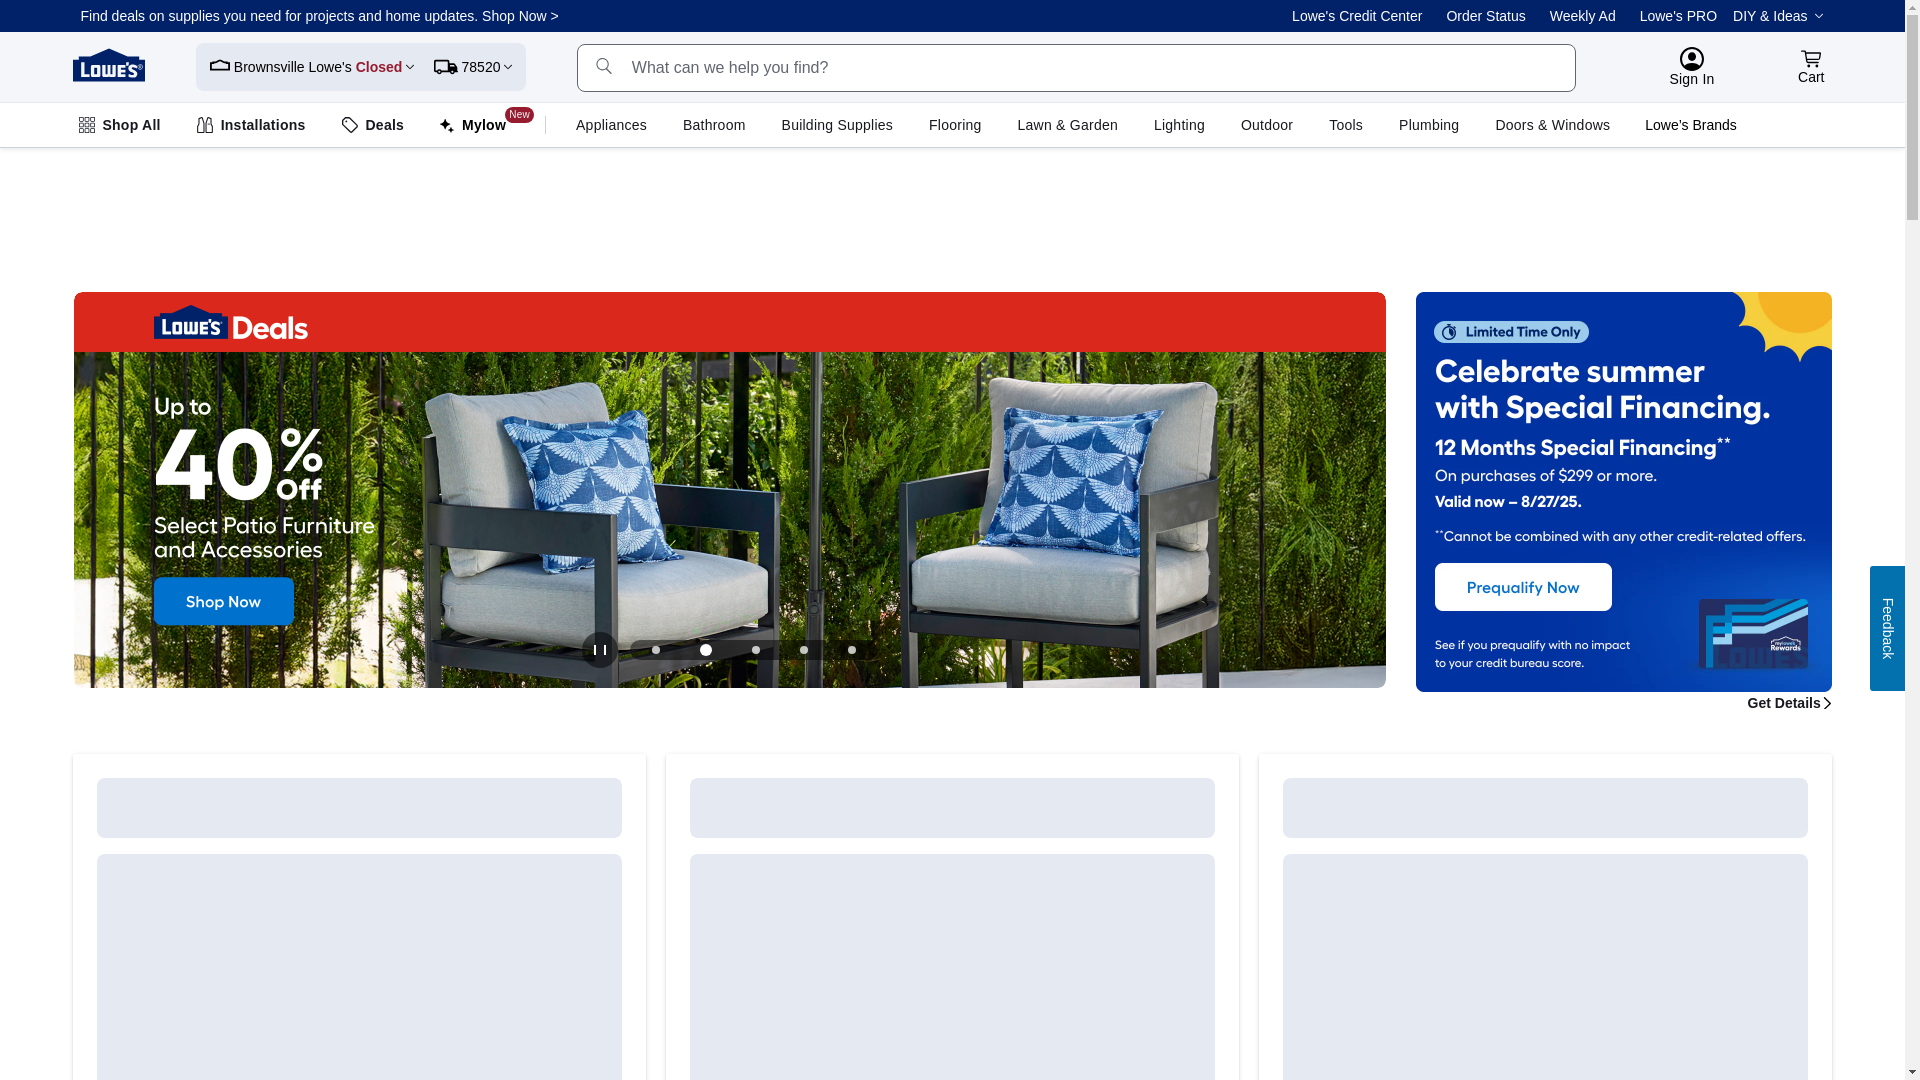Open the Lowe's PRO link
The height and width of the screenshot is (1080, 1920).
click(x=1678, y=16)
